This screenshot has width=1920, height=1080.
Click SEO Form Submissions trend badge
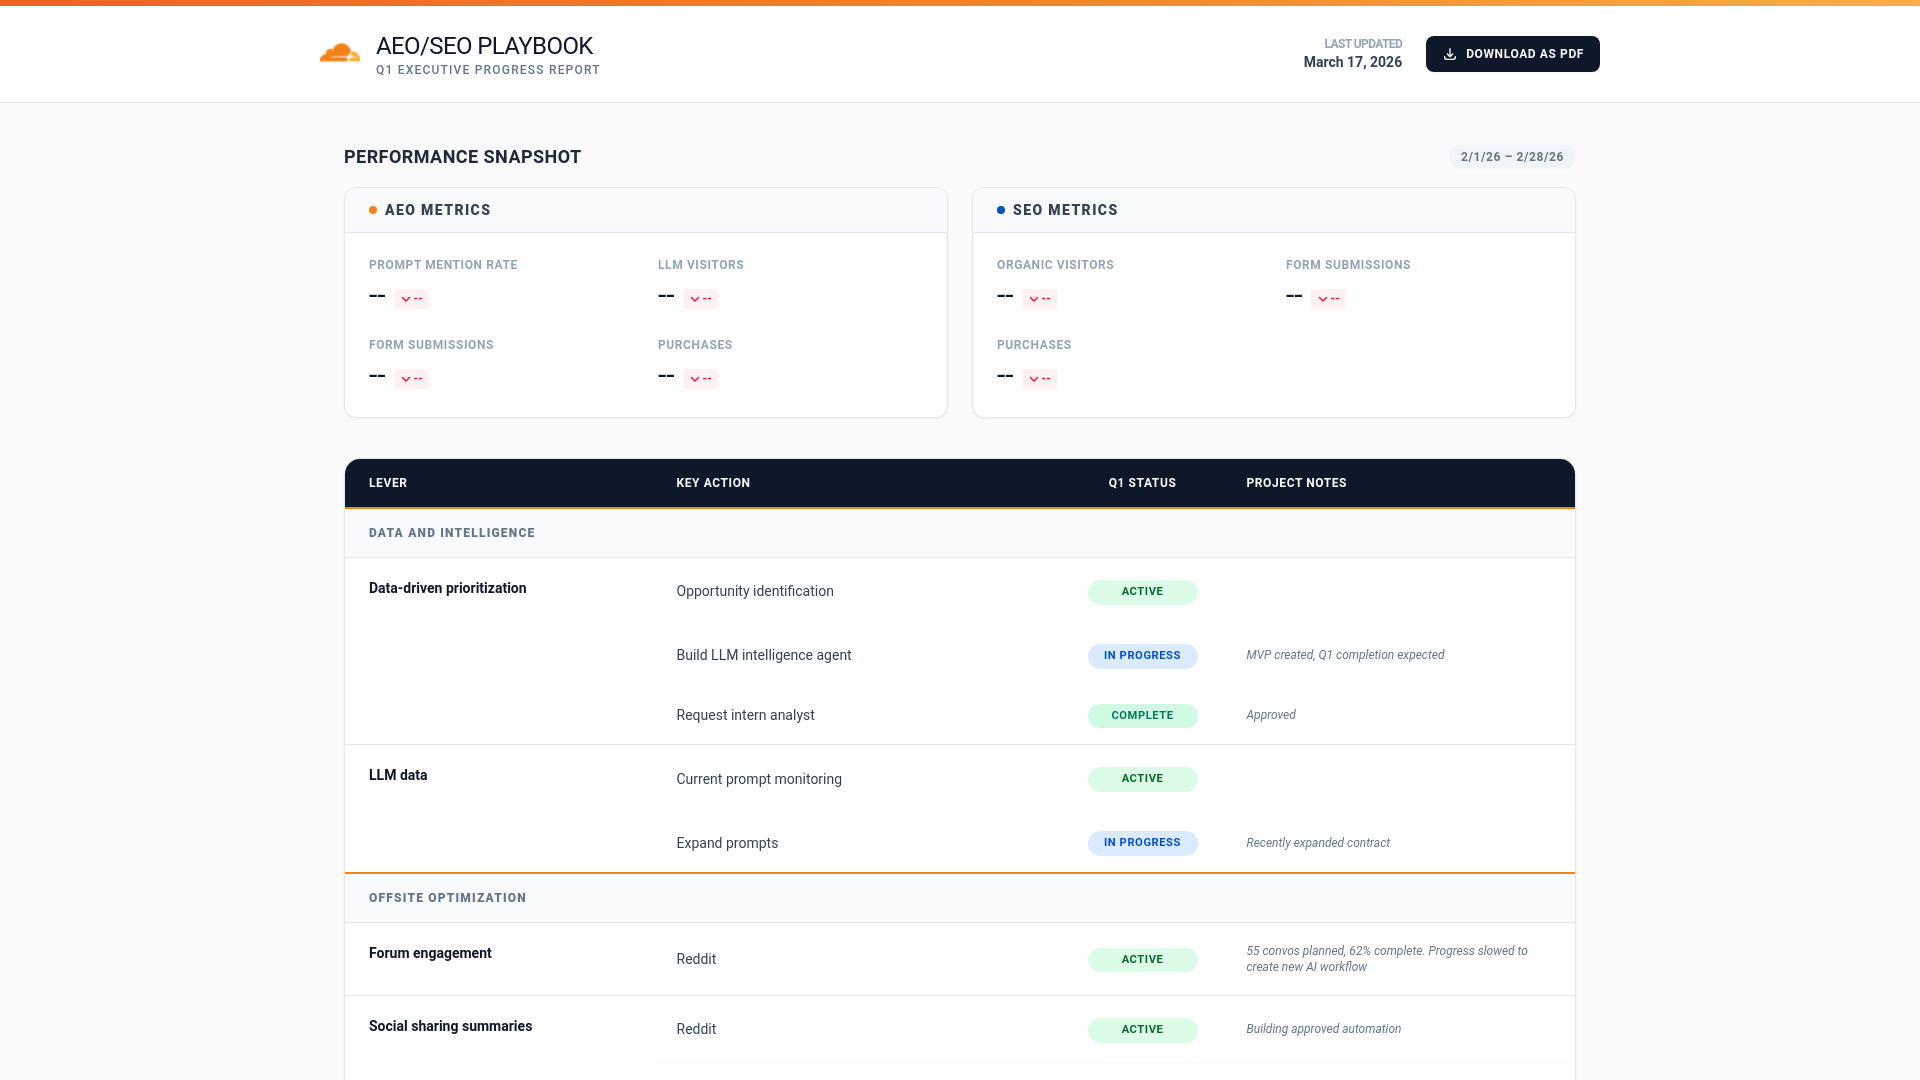(1328, 298)
